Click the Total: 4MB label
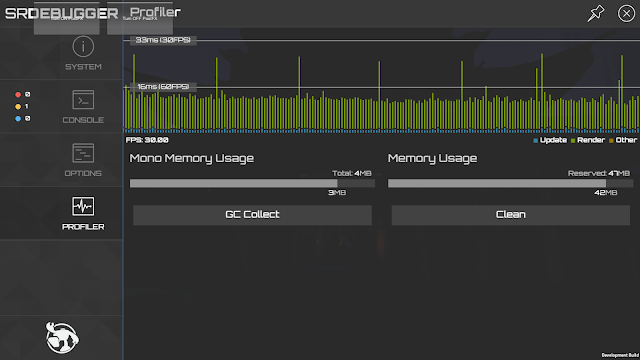 (x=351, y=173)
